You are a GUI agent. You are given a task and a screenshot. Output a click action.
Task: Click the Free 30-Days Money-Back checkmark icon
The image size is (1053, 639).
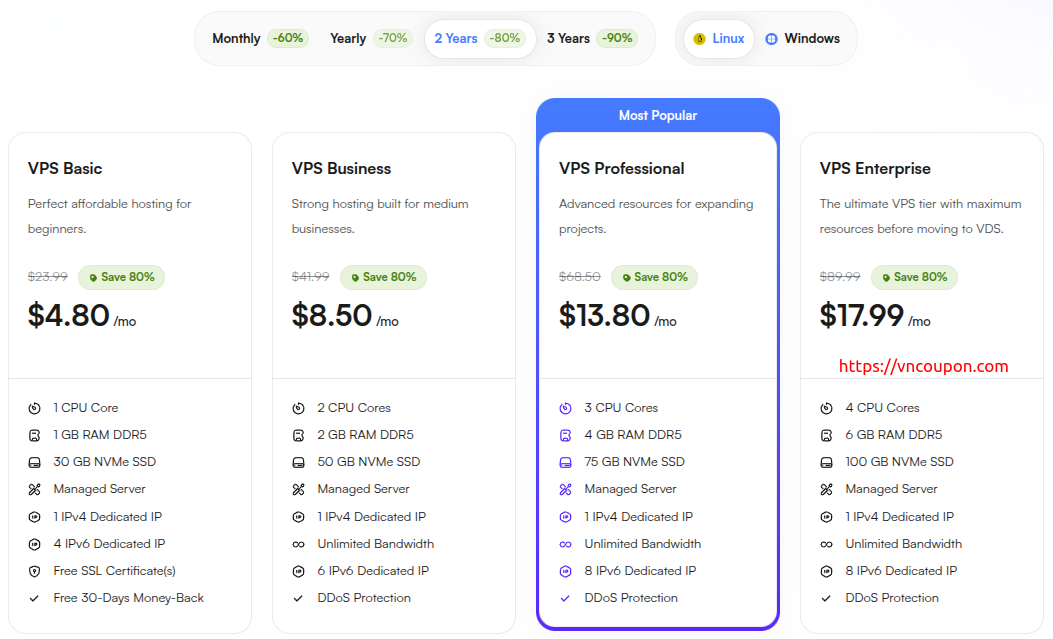[x=34, y=598]
